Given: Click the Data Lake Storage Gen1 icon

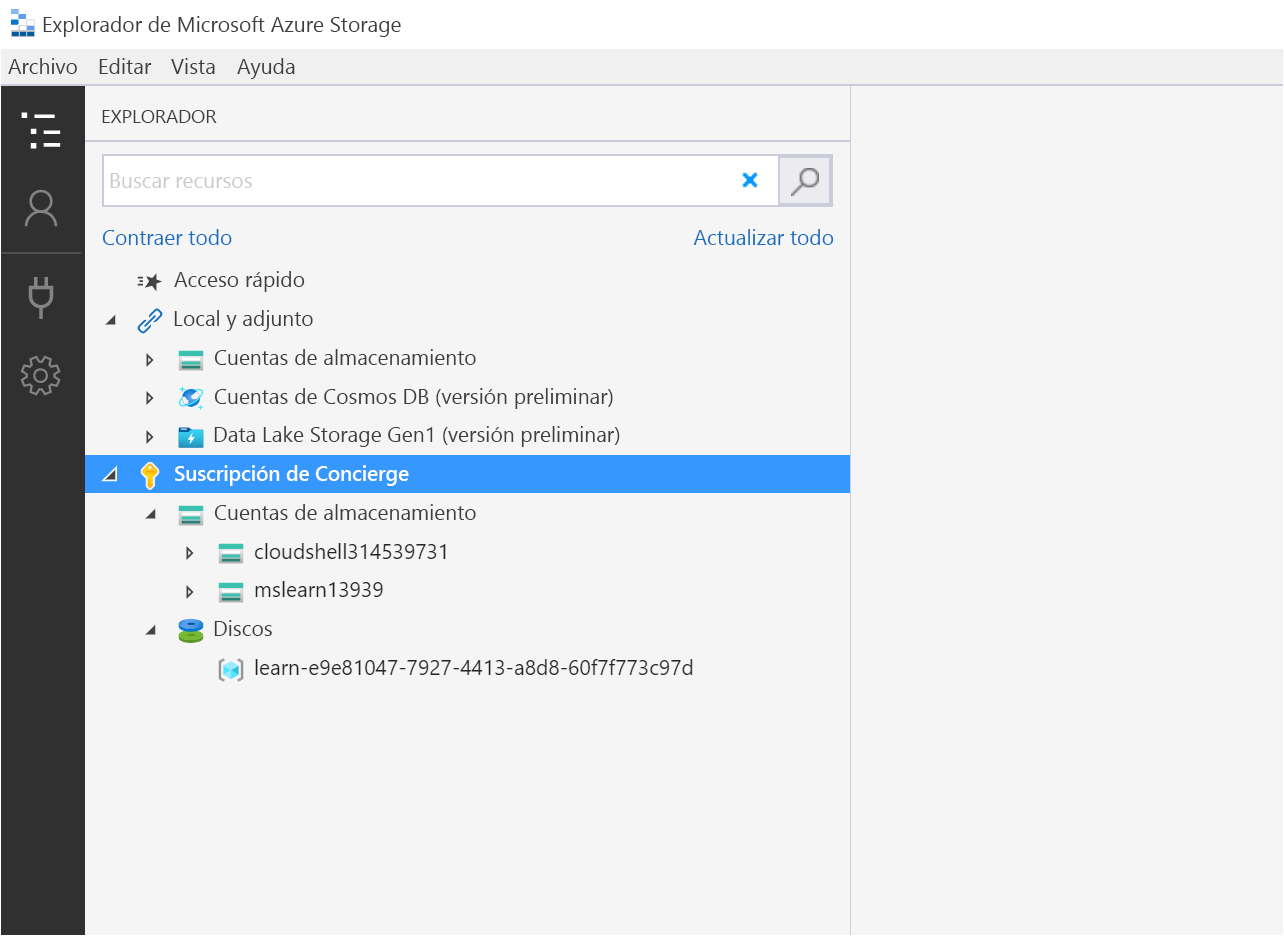Looking at the screenshot, I should [191, 436].
